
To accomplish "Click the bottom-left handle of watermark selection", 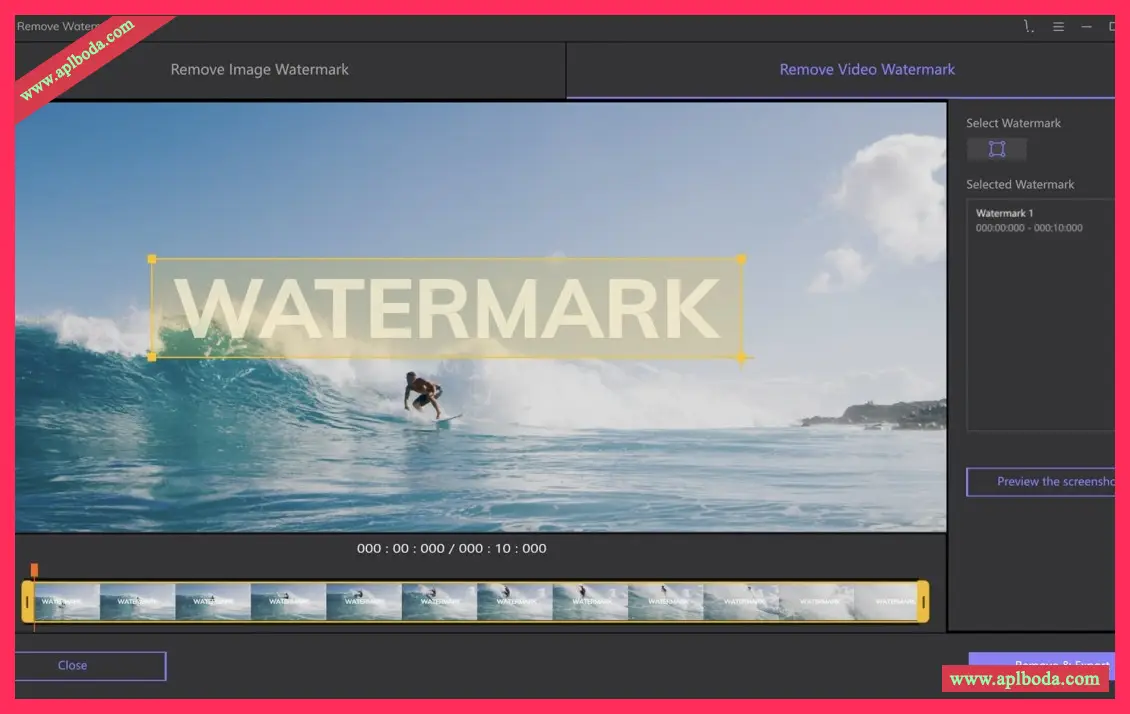I will coord(152,356).
